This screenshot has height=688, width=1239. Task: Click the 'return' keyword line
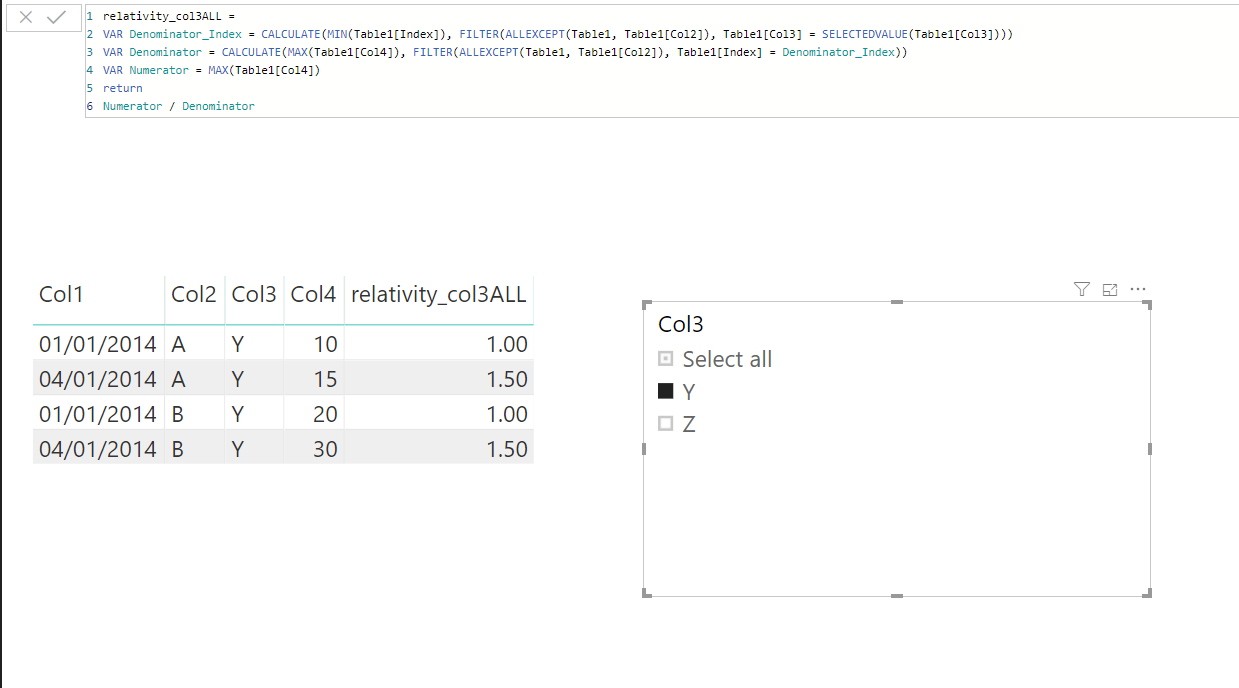[122, 88]
